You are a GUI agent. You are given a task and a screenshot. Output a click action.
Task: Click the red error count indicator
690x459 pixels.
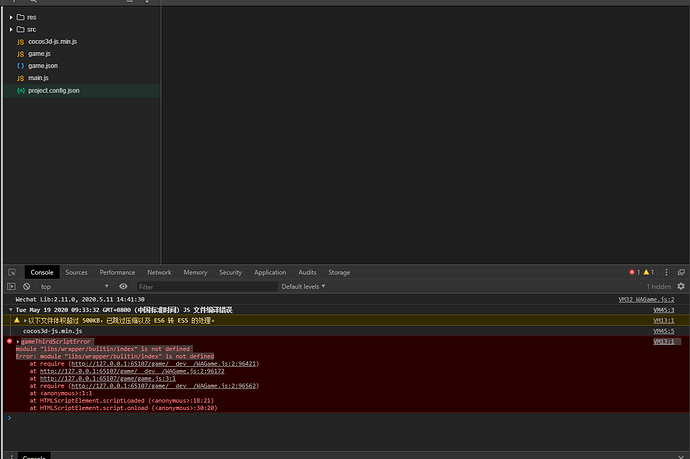click(635, 272)
